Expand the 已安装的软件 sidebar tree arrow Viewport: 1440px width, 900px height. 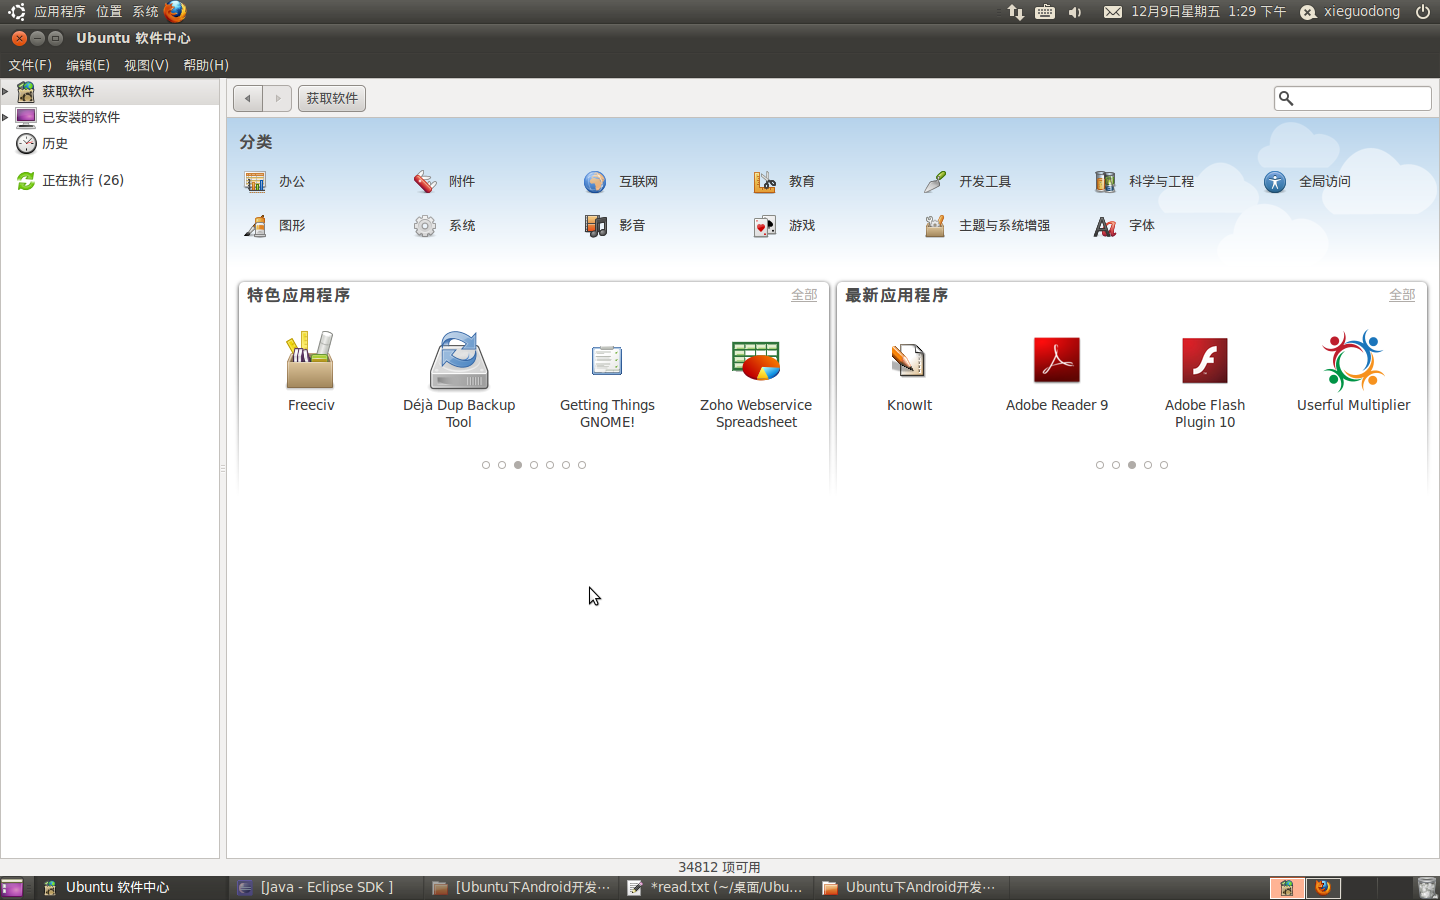click(x=6, y=117)
